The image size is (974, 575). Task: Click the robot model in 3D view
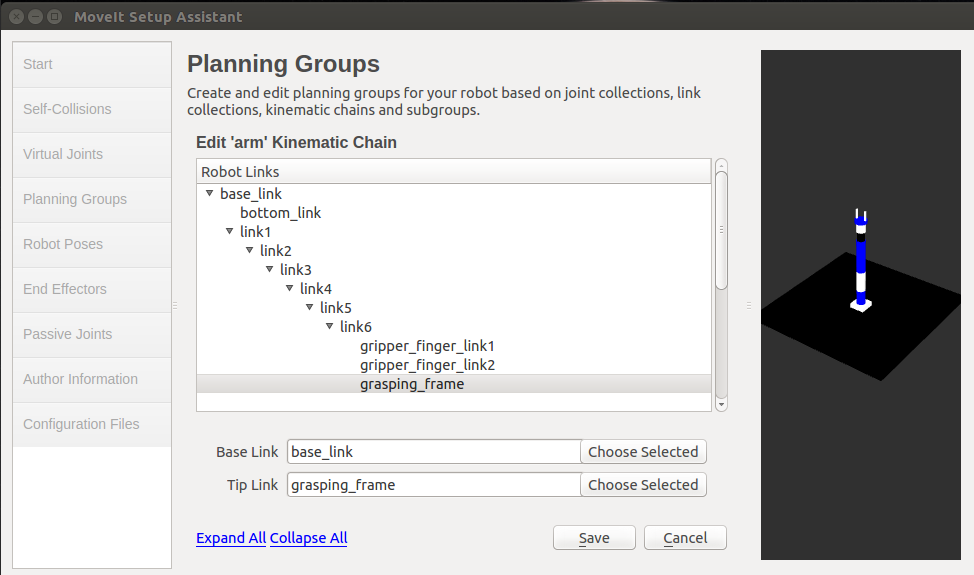pos(861,261)
